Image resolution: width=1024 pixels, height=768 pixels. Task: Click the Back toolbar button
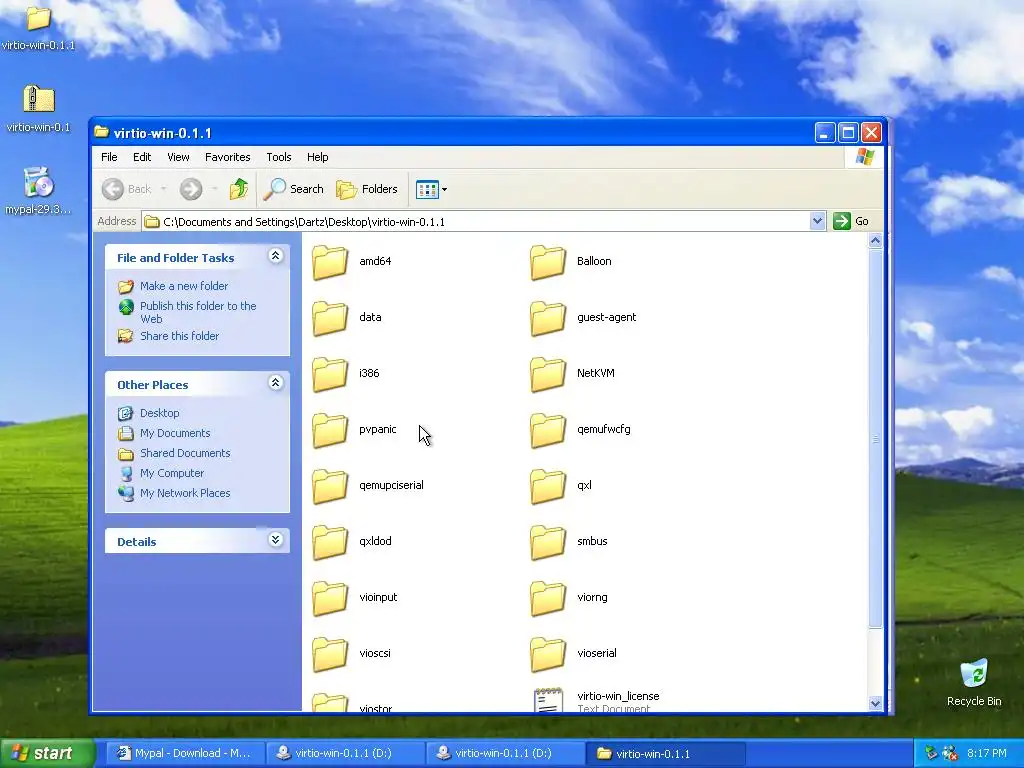127,189
